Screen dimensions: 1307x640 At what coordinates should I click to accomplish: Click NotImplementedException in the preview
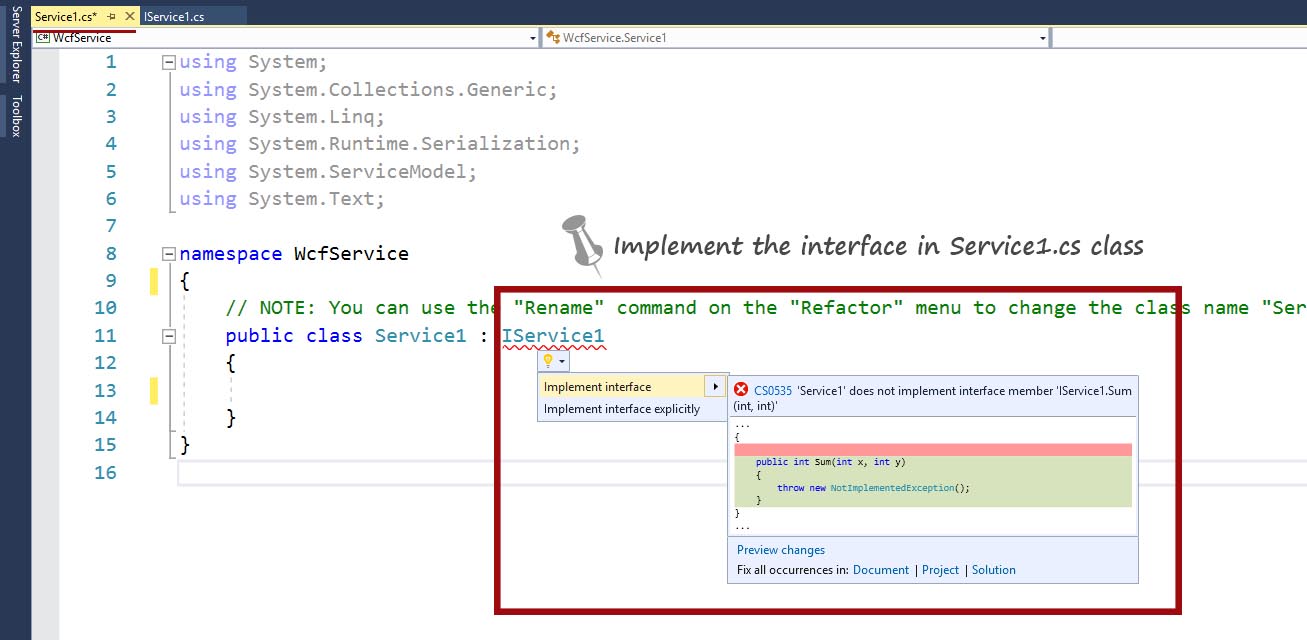pos(893,488)
